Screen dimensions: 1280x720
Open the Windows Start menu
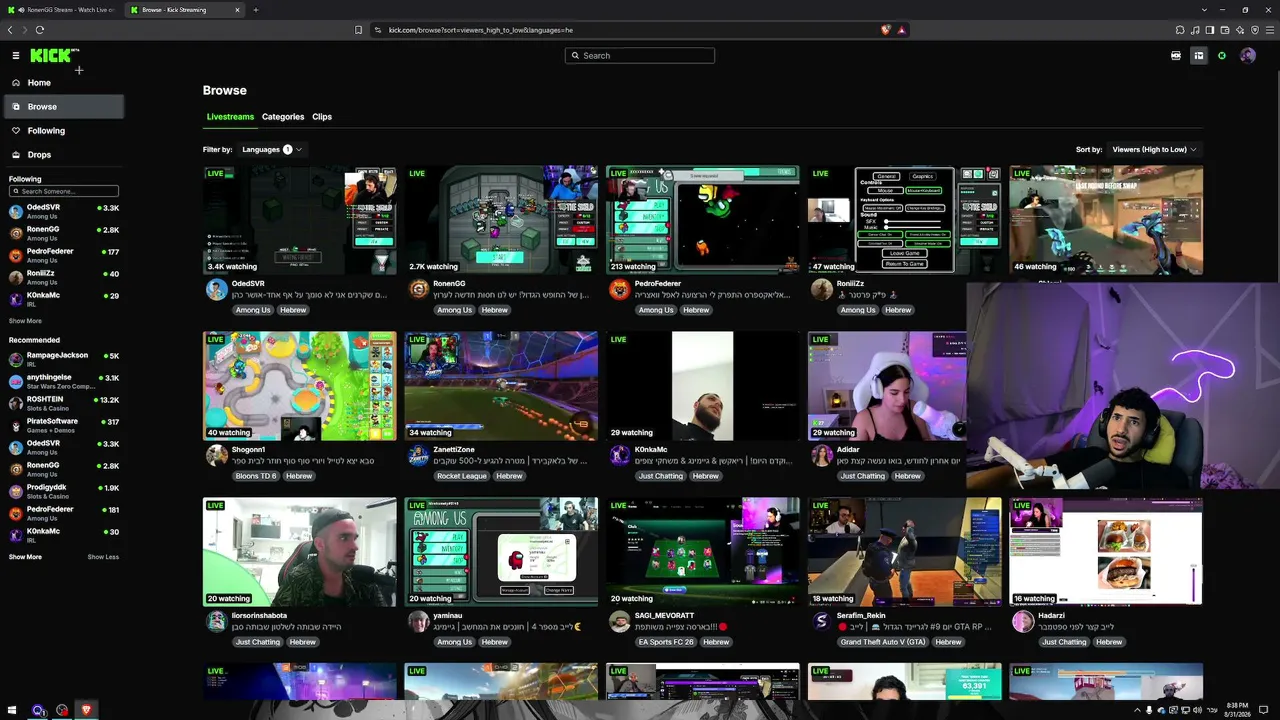pos(12,710)
